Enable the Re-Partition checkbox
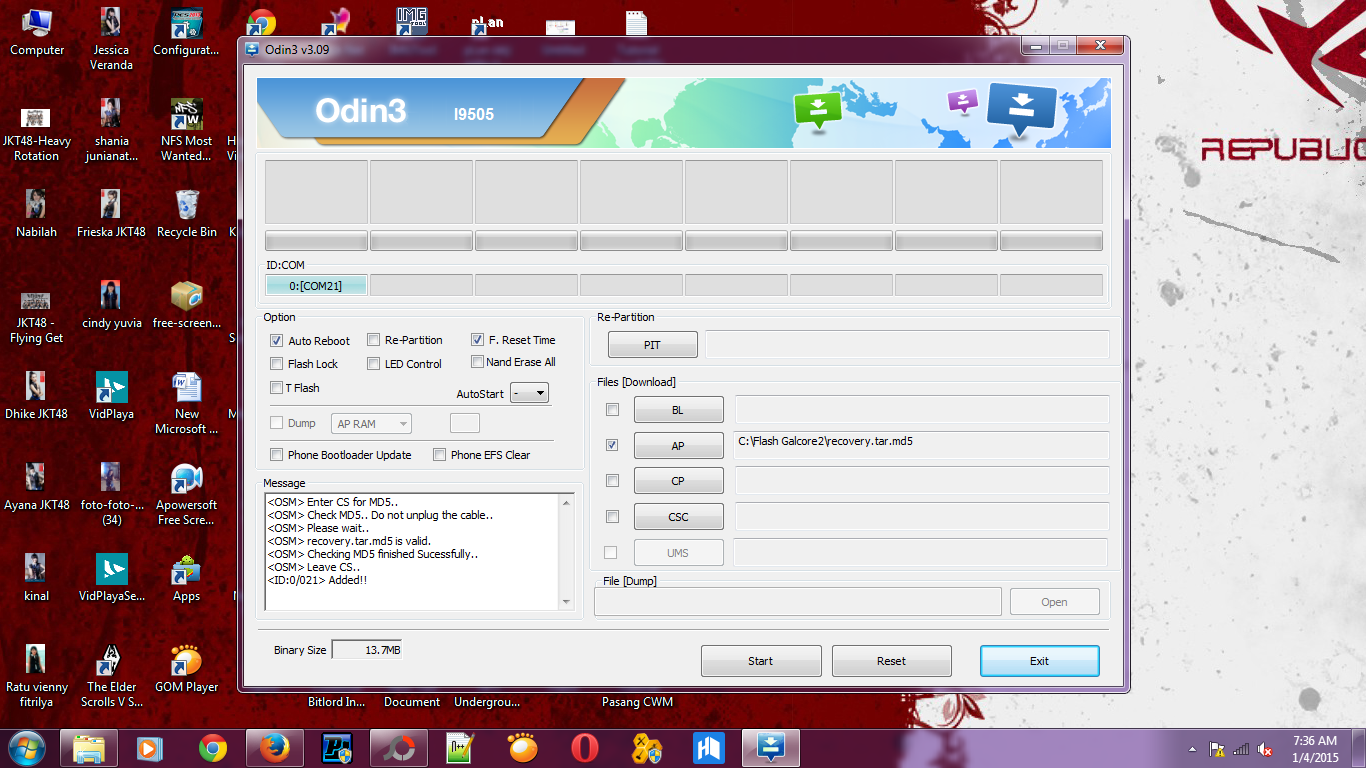Screen dimensions: 1366x768 point(374,340)
